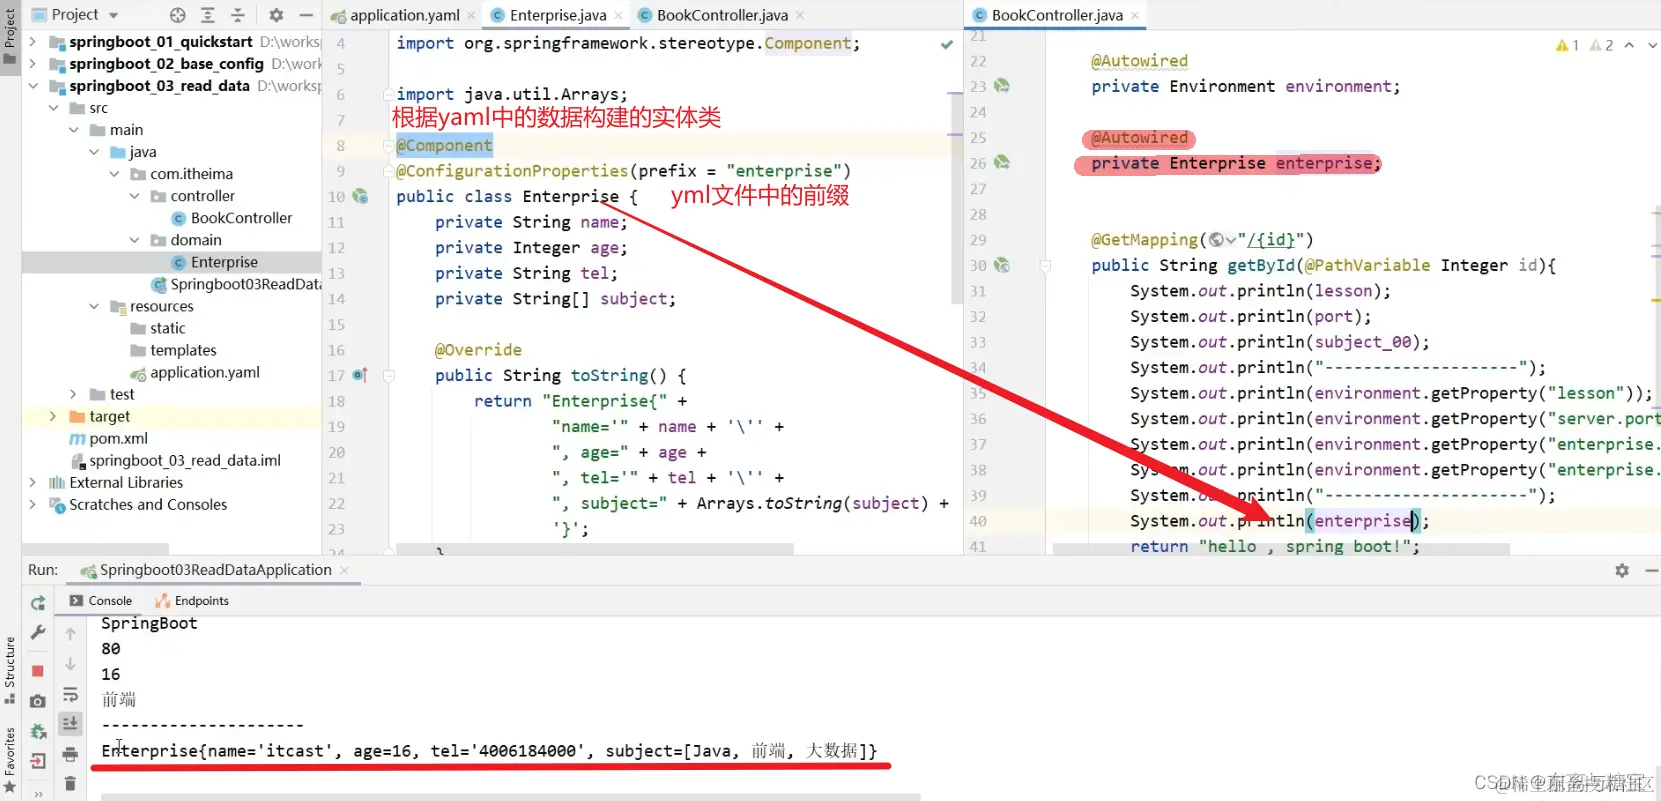This screenshot has width=1661, height=801.
Task: Click the Select Opened File locate icon
Action: pos(178,15)
